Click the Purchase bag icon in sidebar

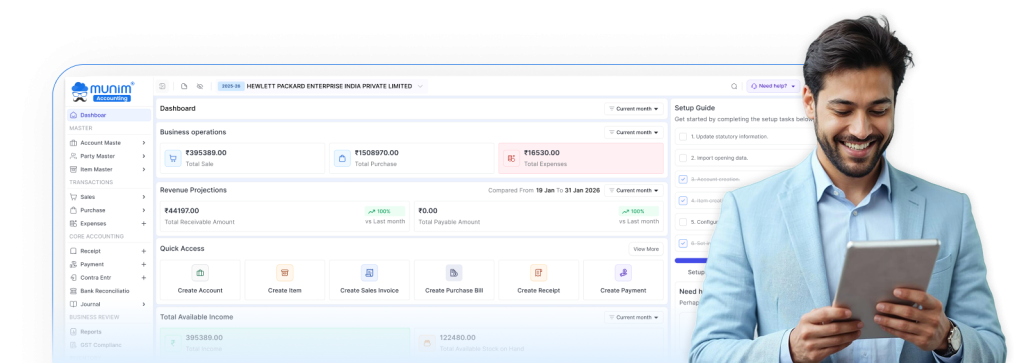74,210
